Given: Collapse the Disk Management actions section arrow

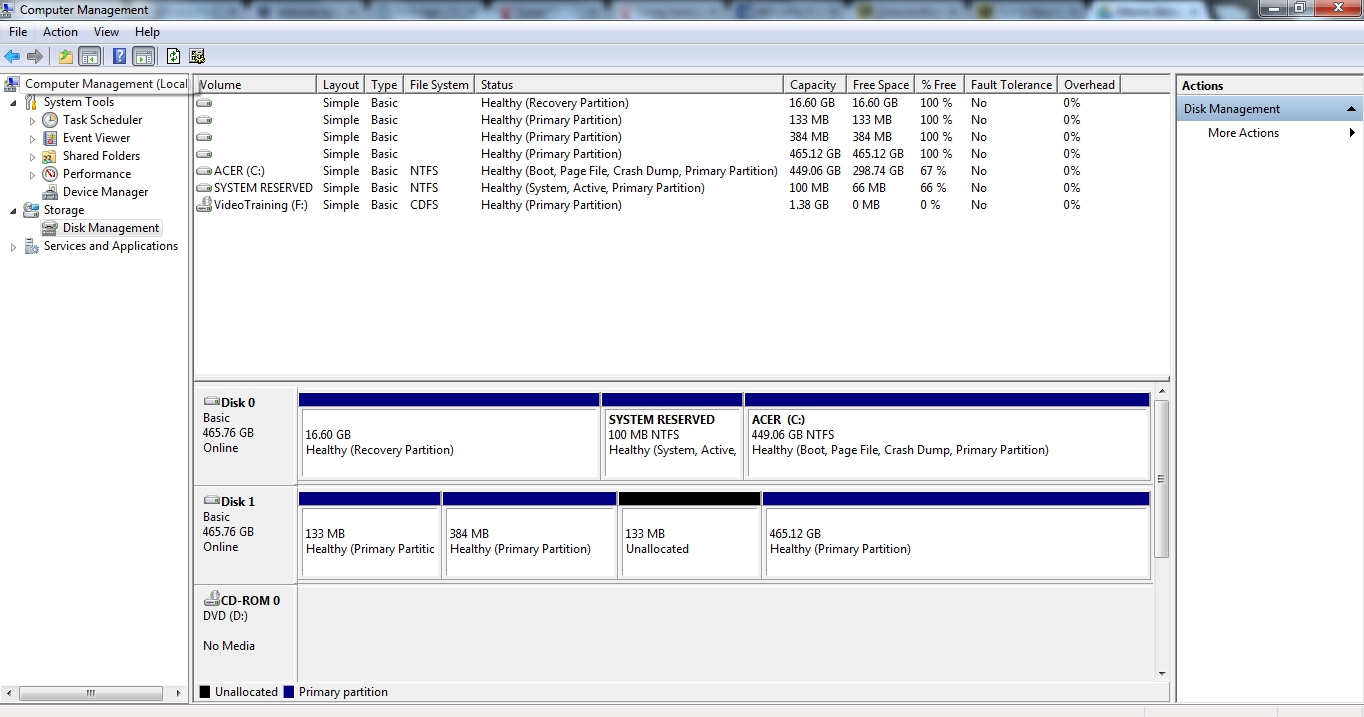Looking at the screenshot, I should [1351, 109].
